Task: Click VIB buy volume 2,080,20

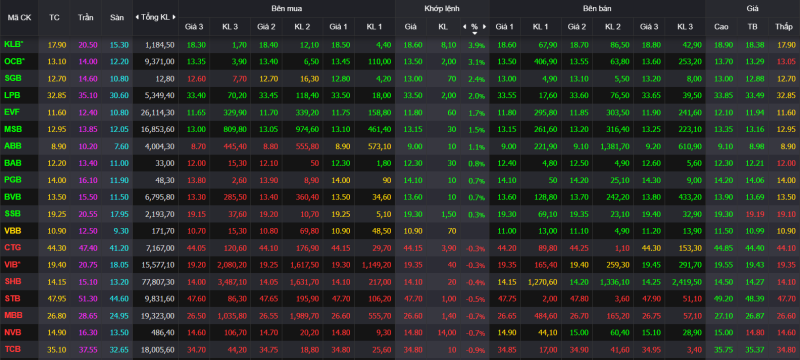Action: pyautogui.click(x=231, y=265)
